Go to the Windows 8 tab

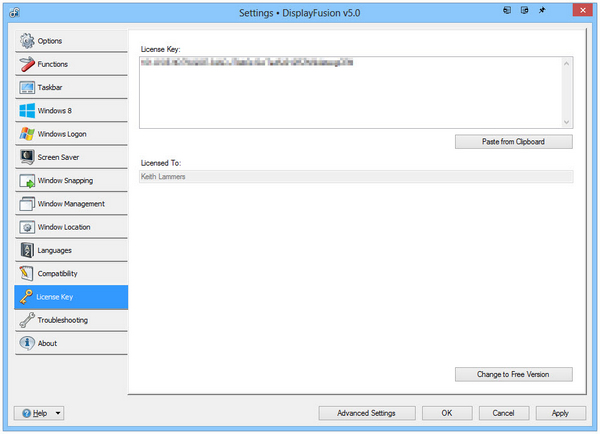coord(71,111)
